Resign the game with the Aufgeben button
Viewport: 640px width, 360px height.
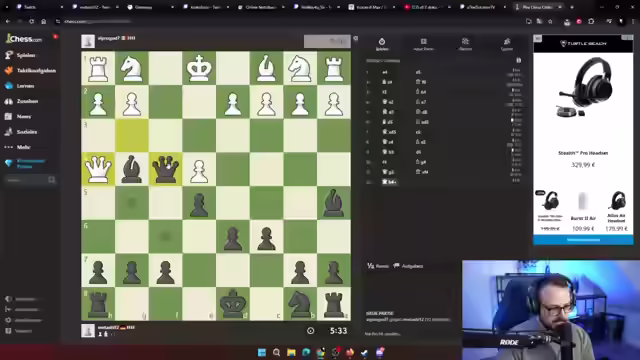pyautogui.click(x=408, y=266)
